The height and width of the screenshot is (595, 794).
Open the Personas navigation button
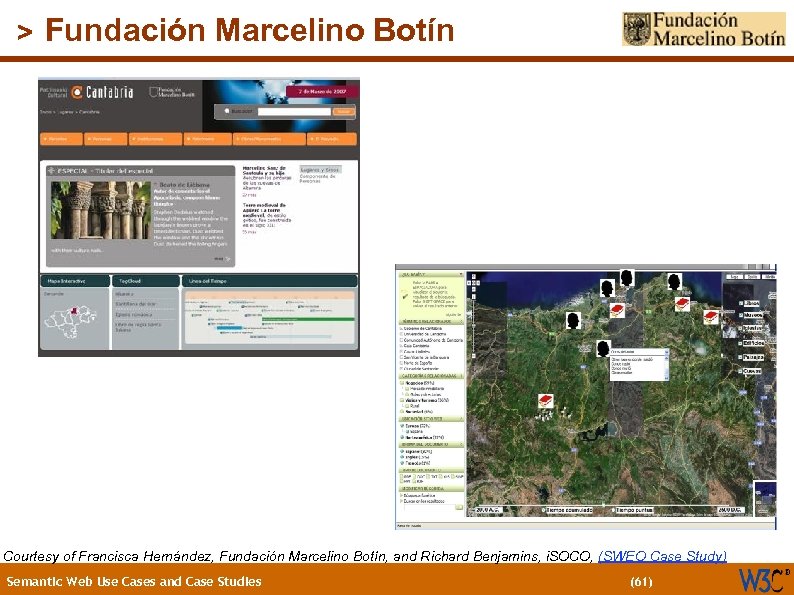point(105,139)
